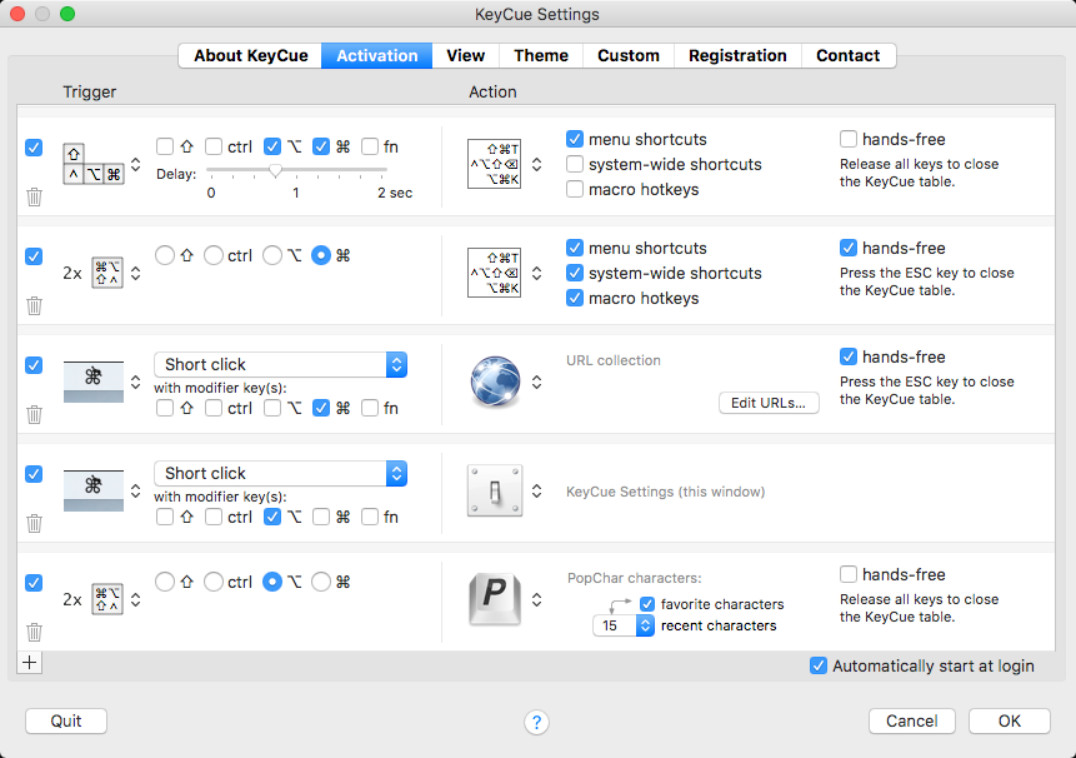1076x758 pixels.
Task: Disable the trigger row containing the Delay slider
Action: tap(34, 147)
